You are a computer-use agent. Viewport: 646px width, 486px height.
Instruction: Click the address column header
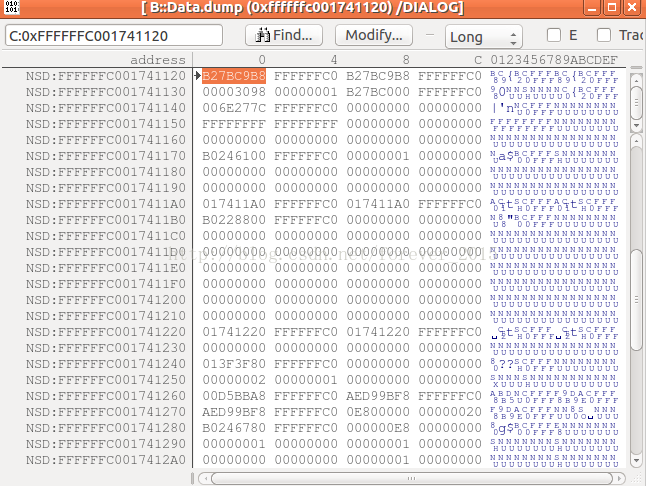(158, 60)
